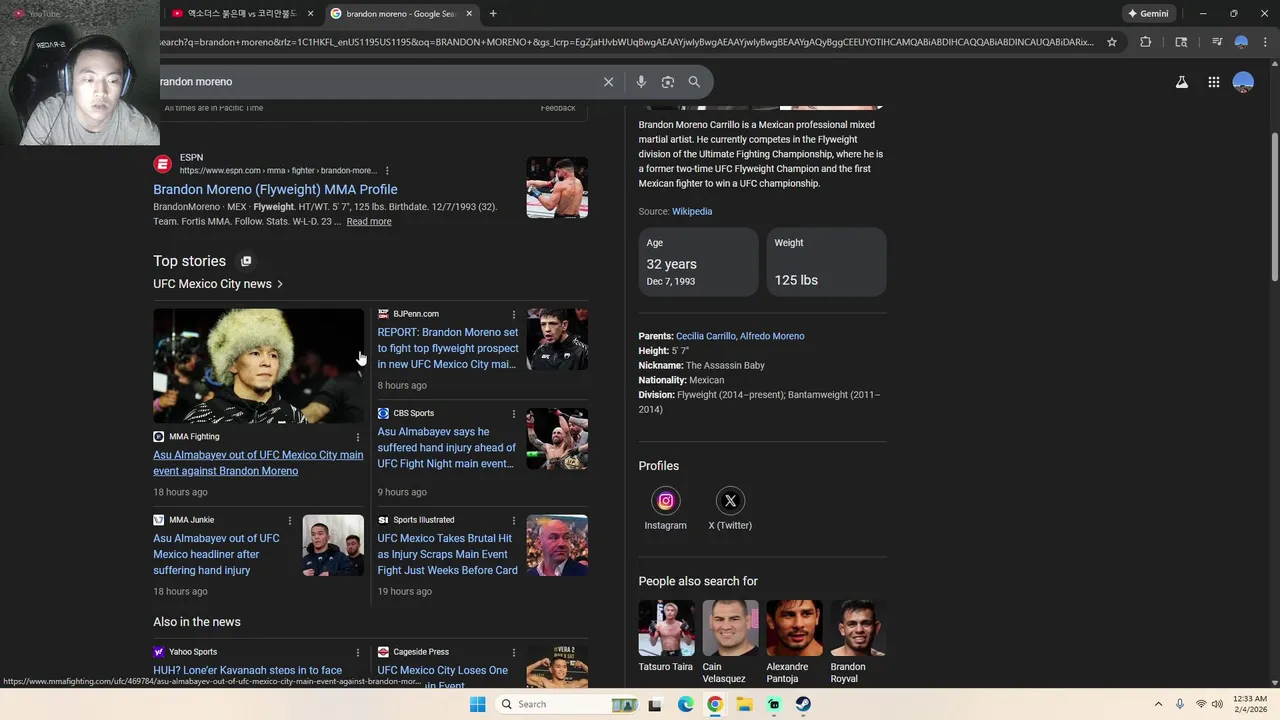Bookmark this page with the star icon
1280x720 pixels.
coord(1112,42)
